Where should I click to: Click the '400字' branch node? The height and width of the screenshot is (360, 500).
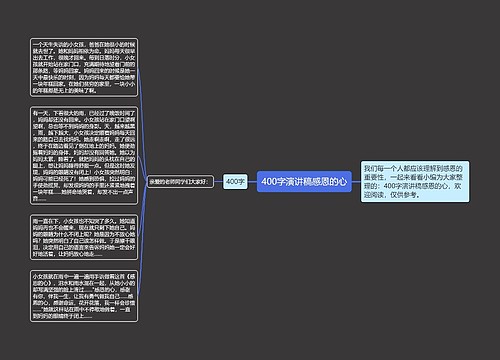pyautogui.click(x=235, y=182)
